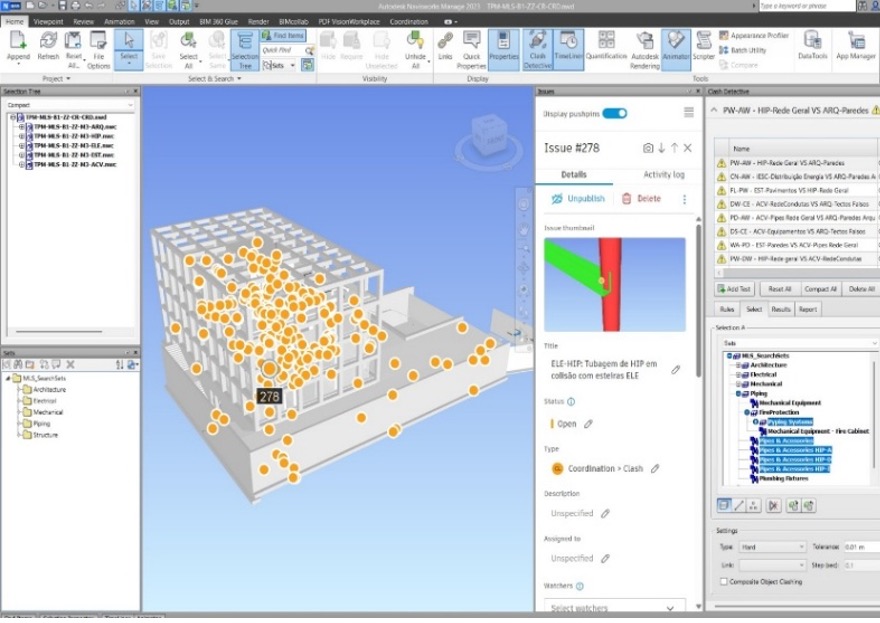Switch to the Activity log tab
Image resolution: width=880 pixels, height=623 pixels.
662,174
